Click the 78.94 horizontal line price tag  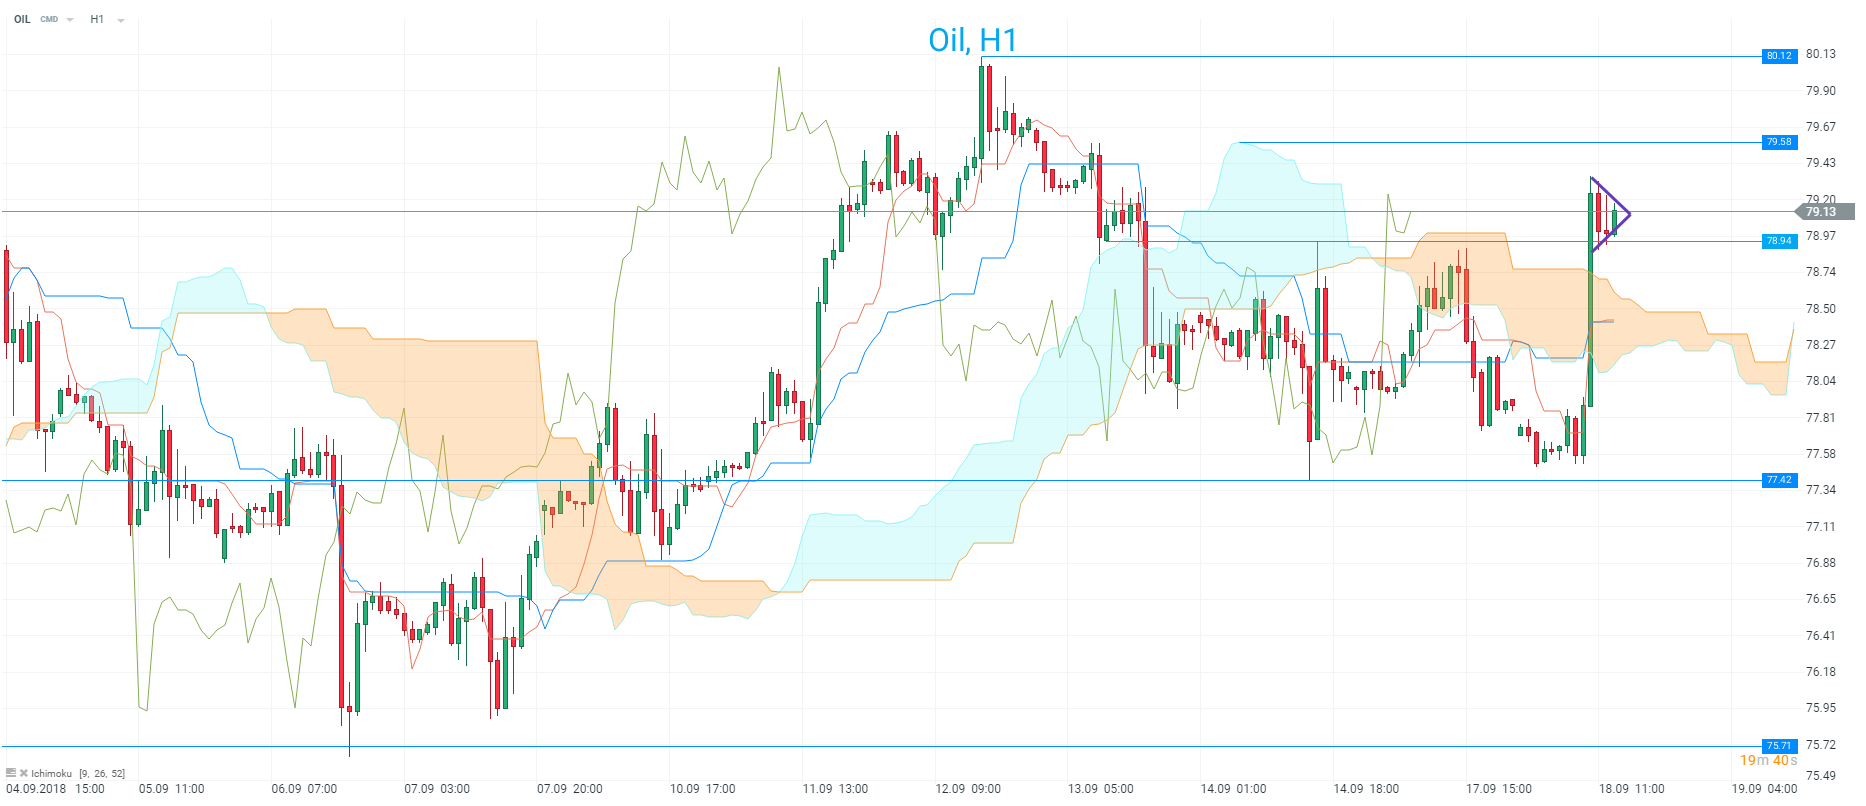point(1779,241)
